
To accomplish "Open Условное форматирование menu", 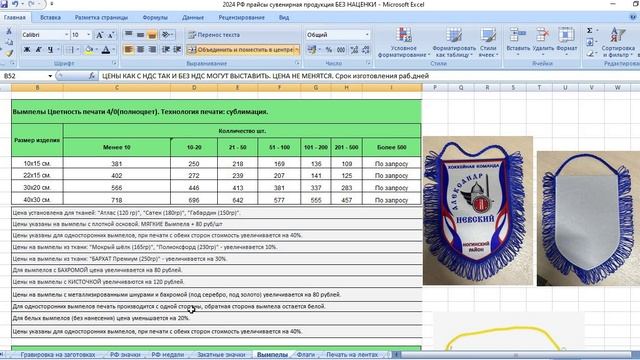I will 404,42.
